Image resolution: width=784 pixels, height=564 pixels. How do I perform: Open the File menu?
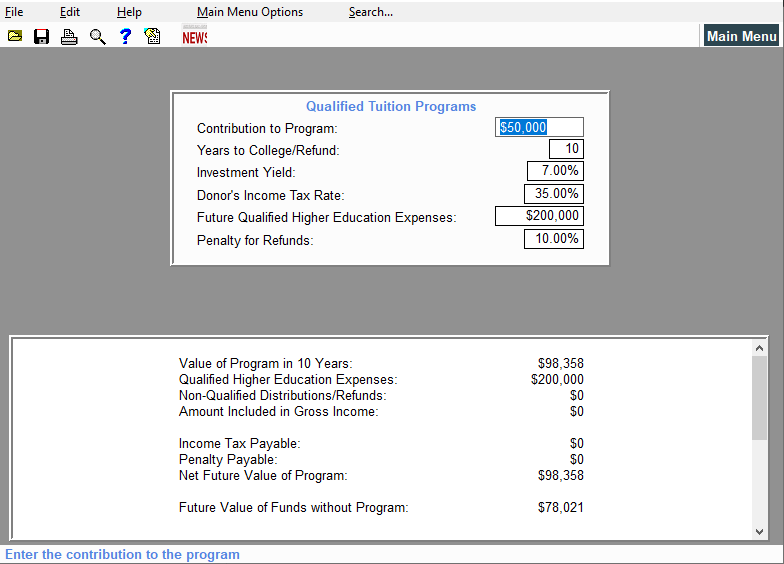point(14,12)
